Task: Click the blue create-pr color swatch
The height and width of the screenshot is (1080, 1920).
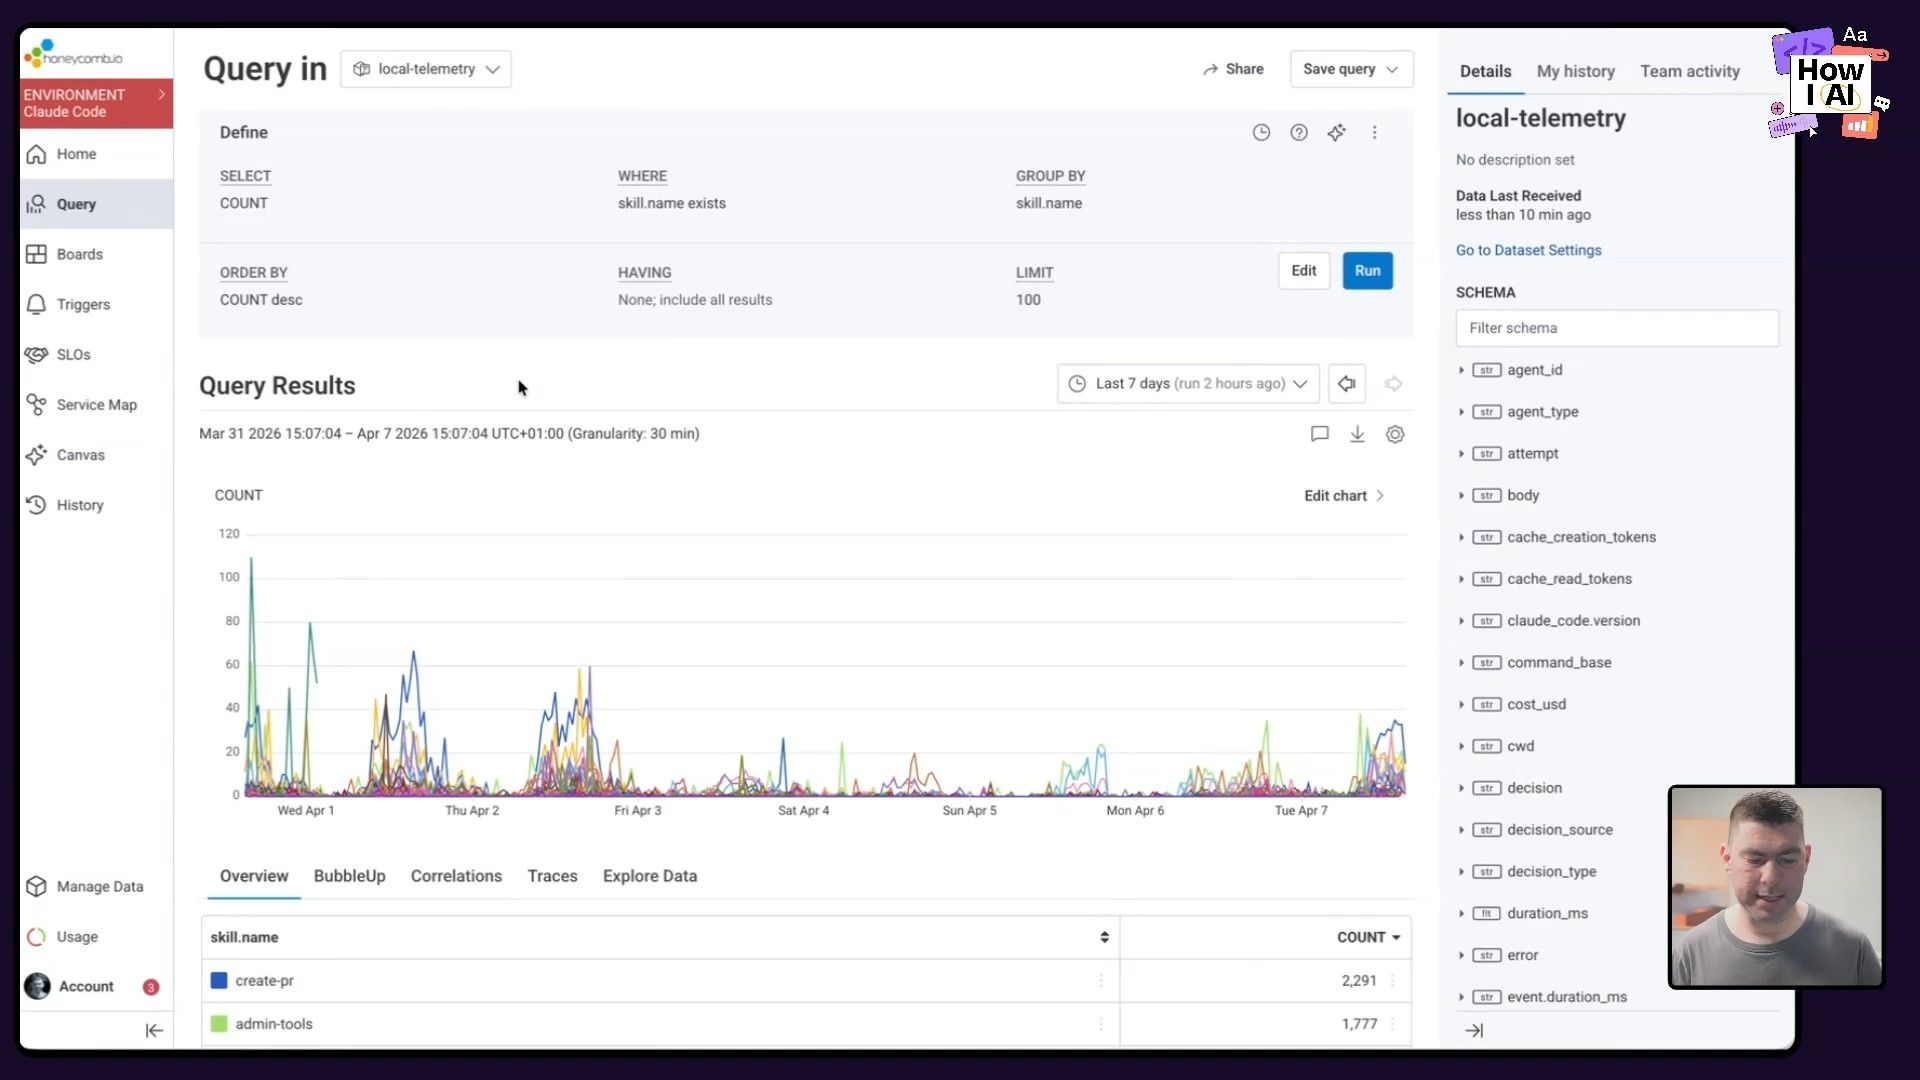Action: coord(219,981)
